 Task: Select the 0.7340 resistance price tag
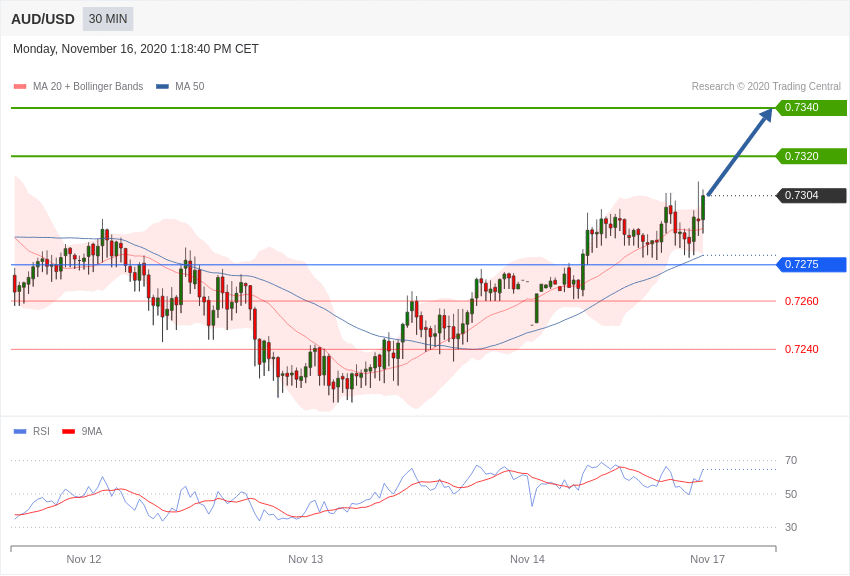click(x=812, y=107)
